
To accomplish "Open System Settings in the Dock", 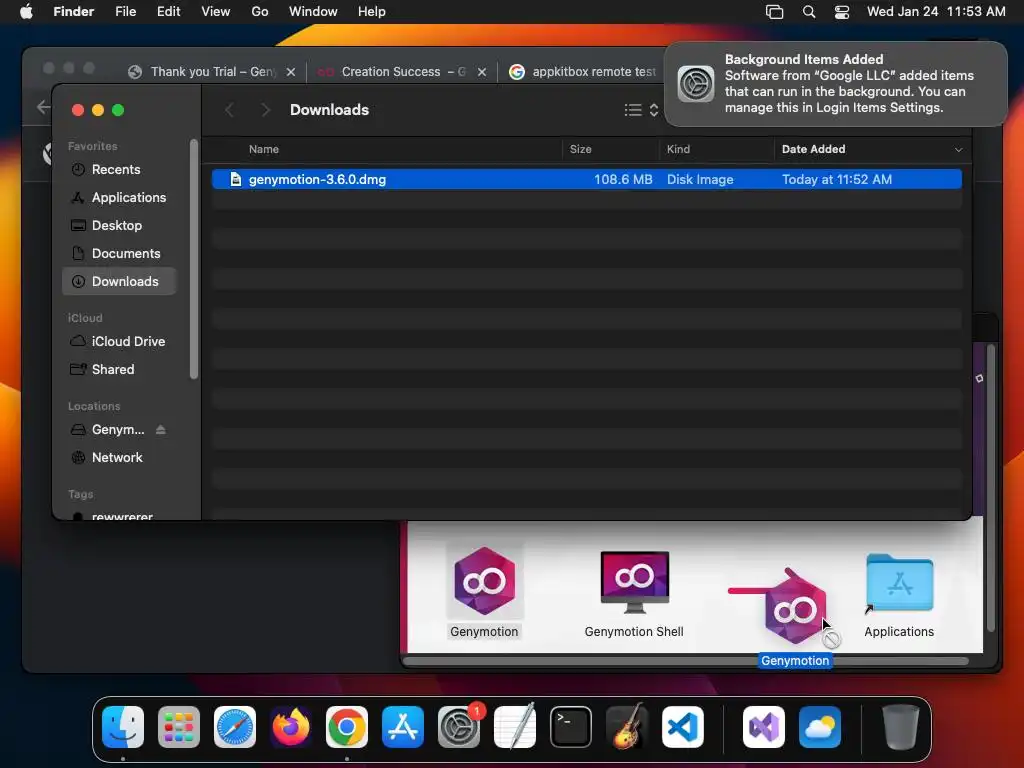I will pyautogui.click(x=458, y=727).
